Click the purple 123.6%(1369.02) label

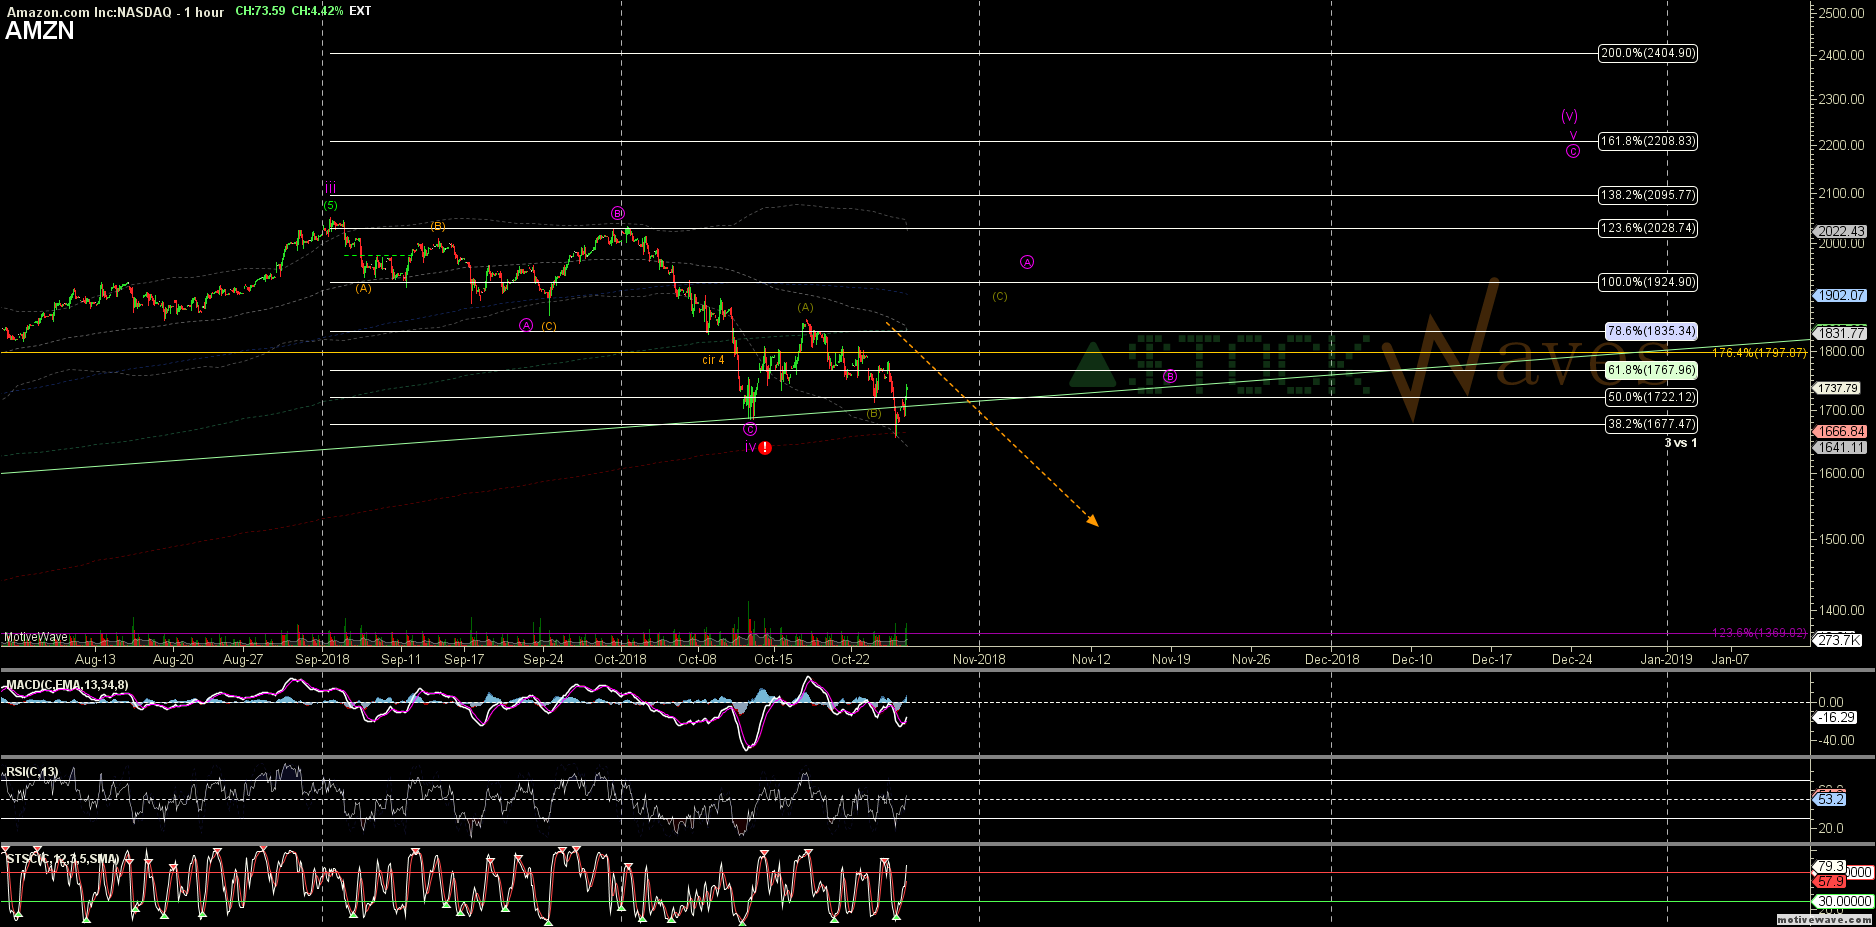[1759, 633]
